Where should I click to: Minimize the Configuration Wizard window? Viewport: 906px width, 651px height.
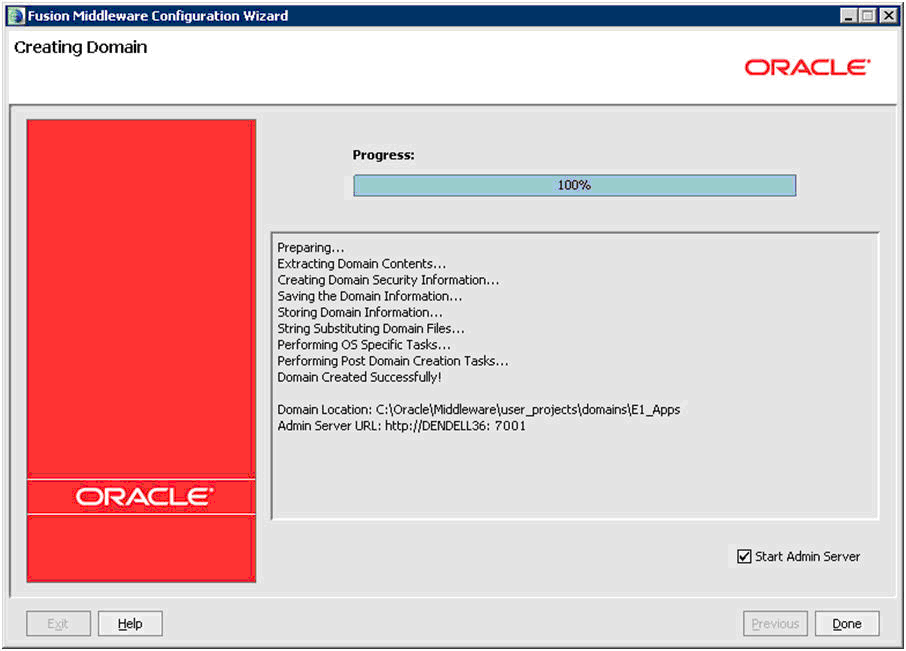pos(848,16)
